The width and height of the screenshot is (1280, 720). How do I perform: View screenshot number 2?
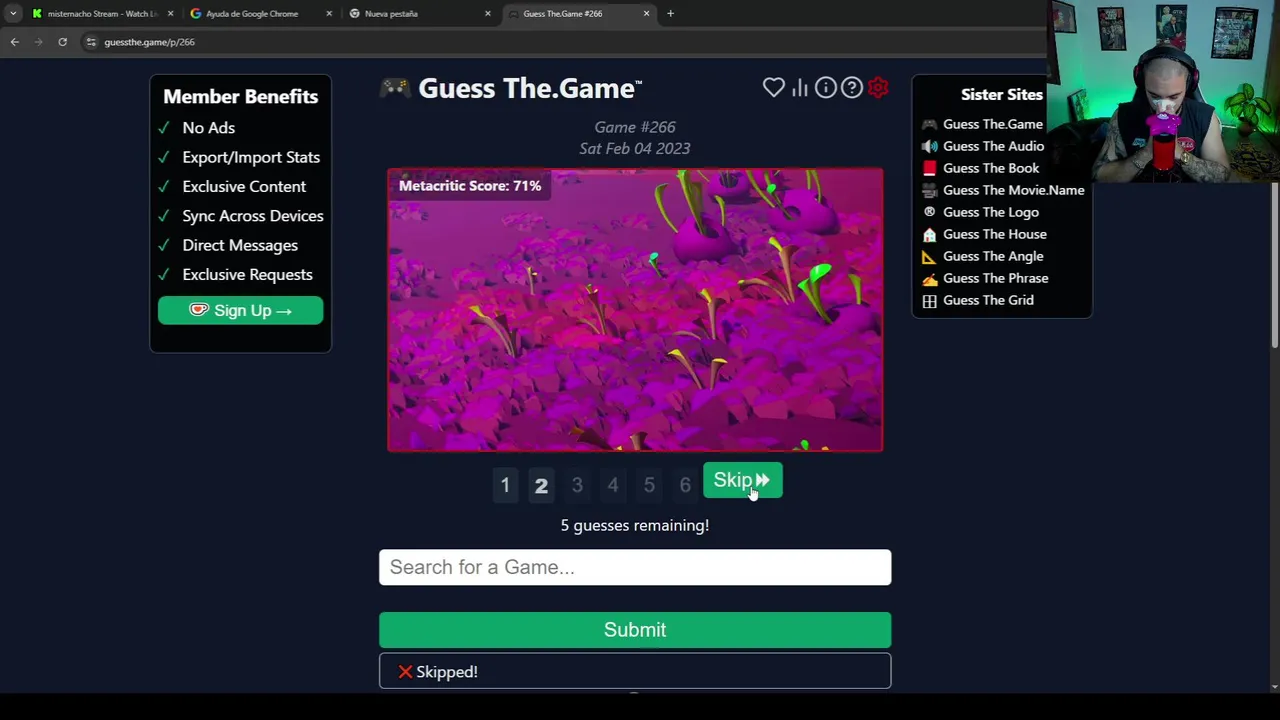(x=541, y=485)
